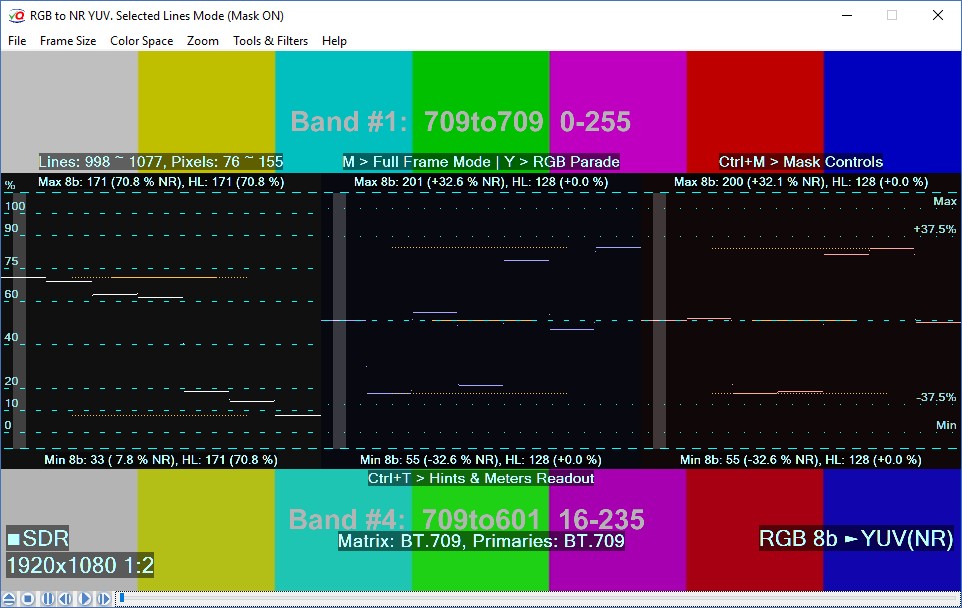
Task: Click 'M > Full Frame Mode' hint text
Action: click(x=415, y=162)
